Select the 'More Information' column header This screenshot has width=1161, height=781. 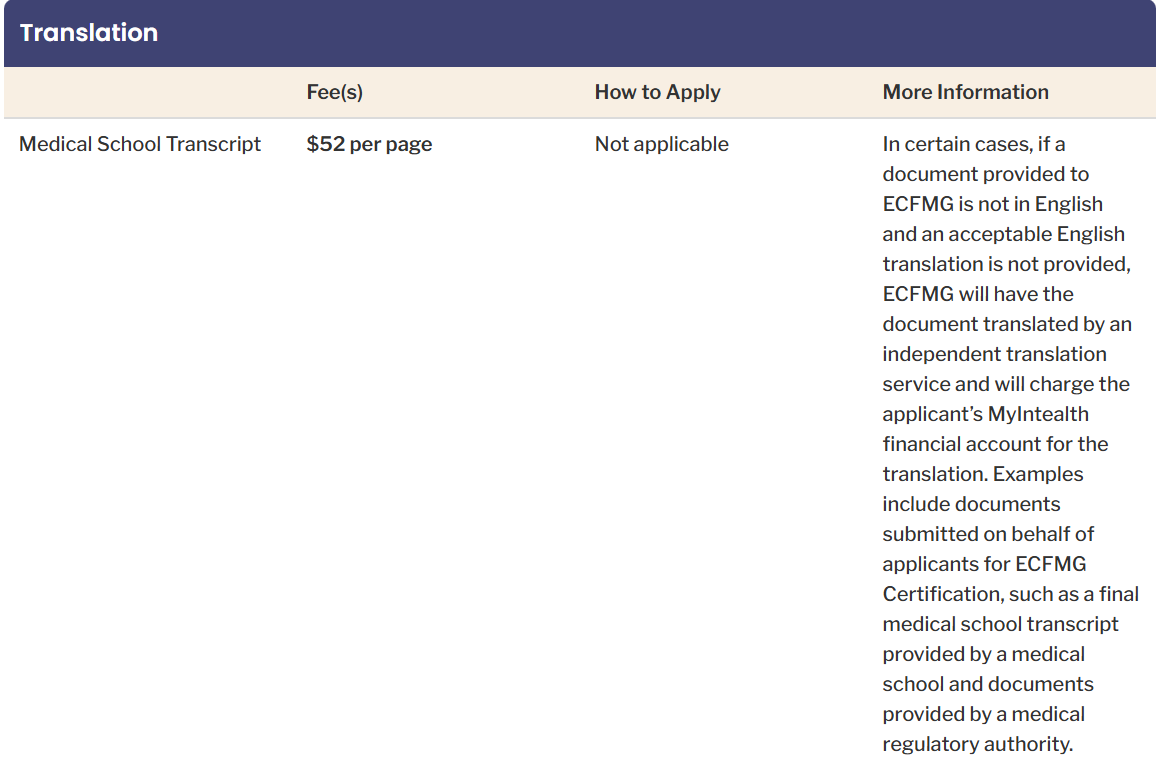pyautogui.click(x=965, y=92)
